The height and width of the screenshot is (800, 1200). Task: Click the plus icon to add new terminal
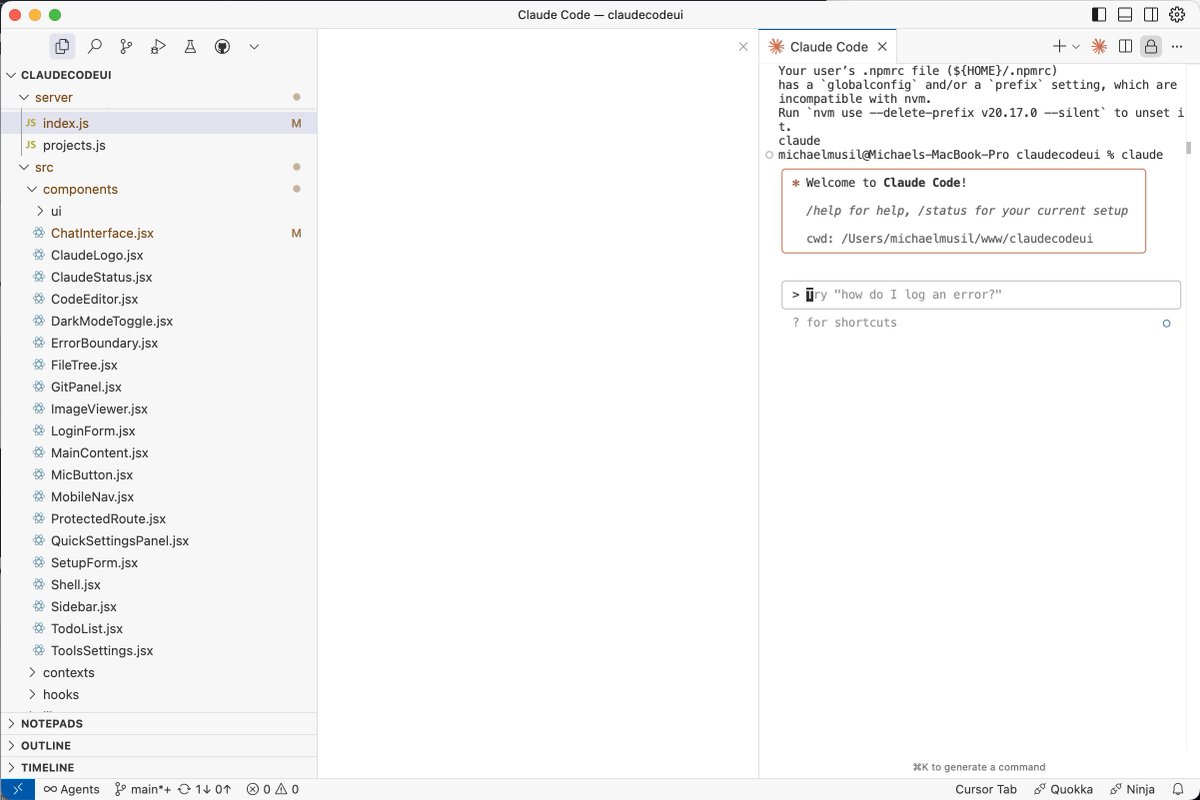(x=1059, y=46)
